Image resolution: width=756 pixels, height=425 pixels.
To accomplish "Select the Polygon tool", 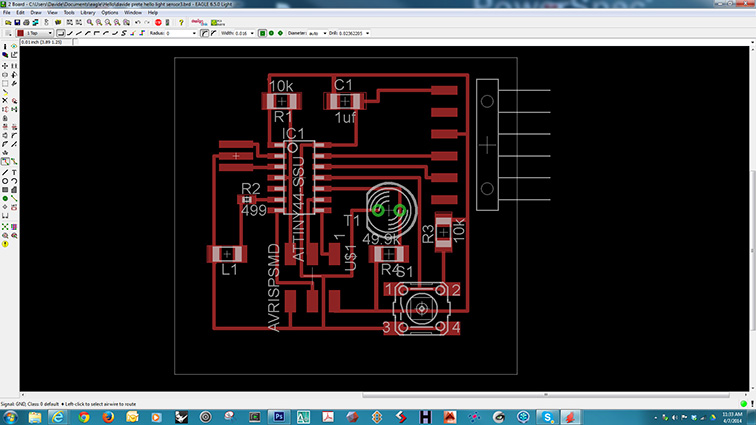I will tap(14, 190).
